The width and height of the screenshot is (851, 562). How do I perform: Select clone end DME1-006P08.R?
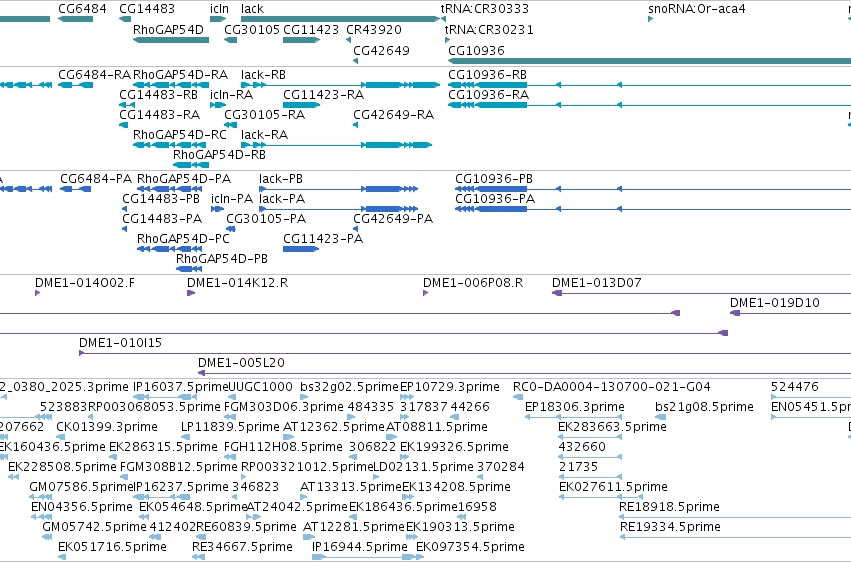(473, 283)
